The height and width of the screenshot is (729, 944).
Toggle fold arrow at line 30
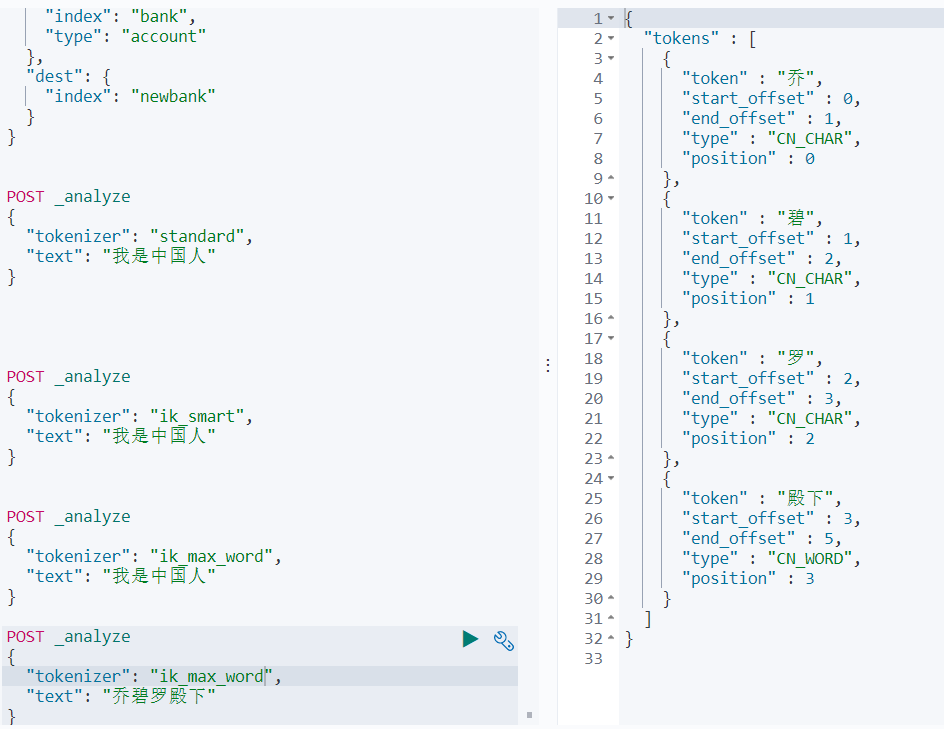611,598
